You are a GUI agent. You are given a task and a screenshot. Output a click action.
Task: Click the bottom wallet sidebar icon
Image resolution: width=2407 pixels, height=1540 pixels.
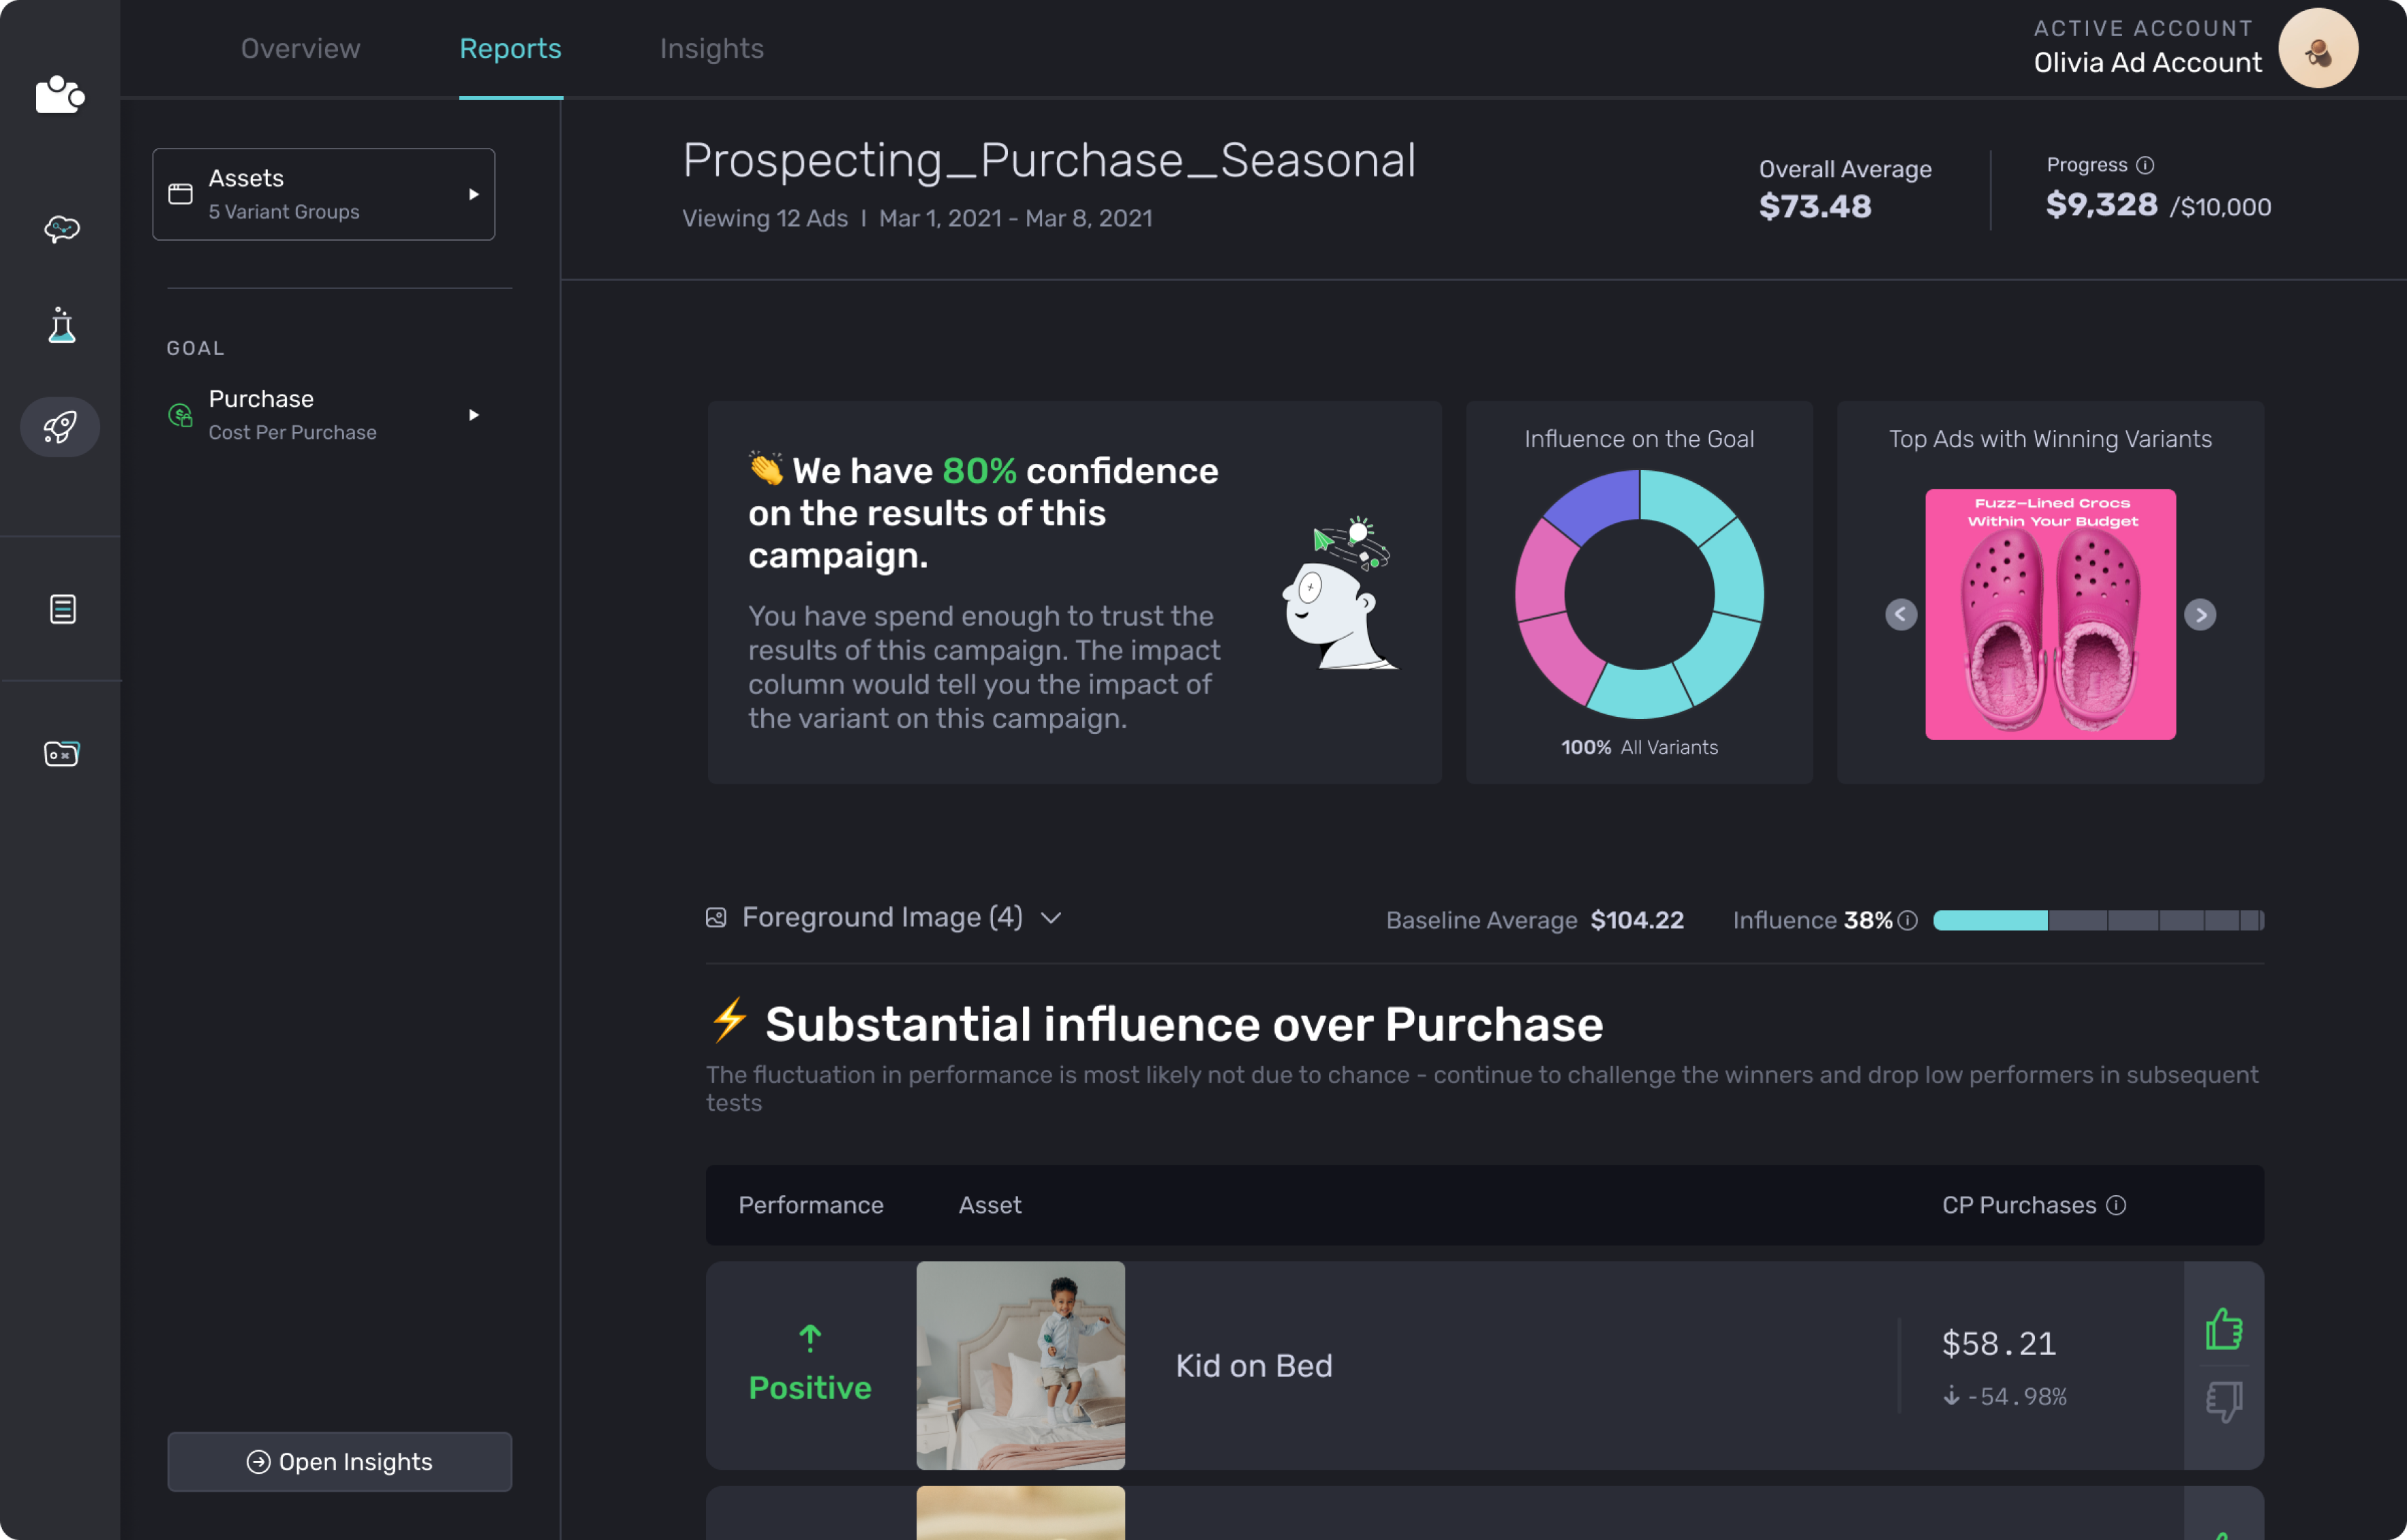point(62,753)
